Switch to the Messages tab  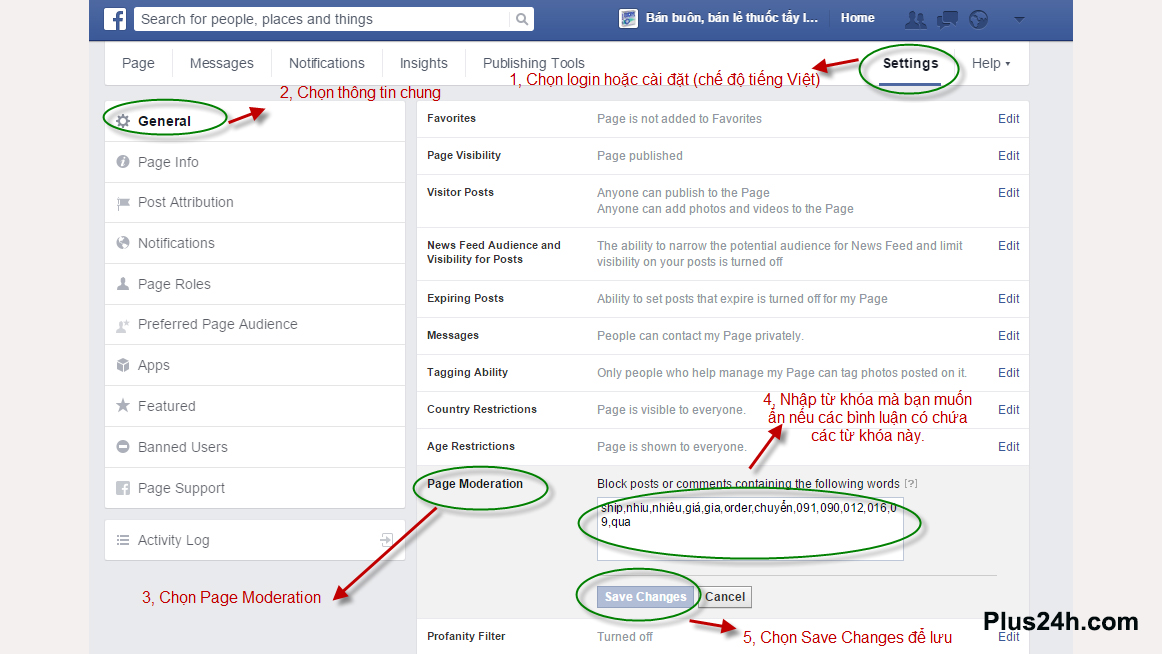point(222,63)
